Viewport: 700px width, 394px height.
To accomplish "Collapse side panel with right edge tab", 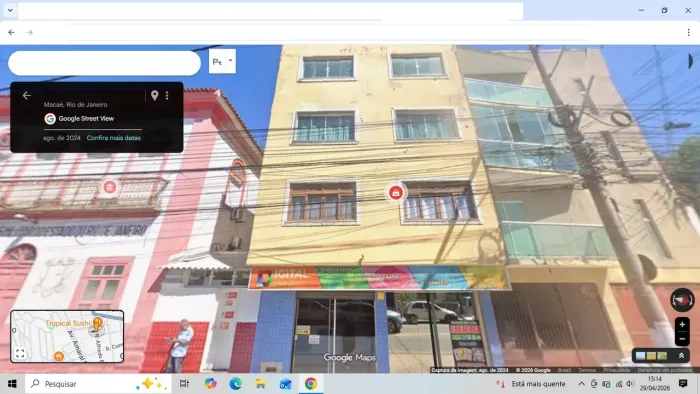I will [691, 61].
